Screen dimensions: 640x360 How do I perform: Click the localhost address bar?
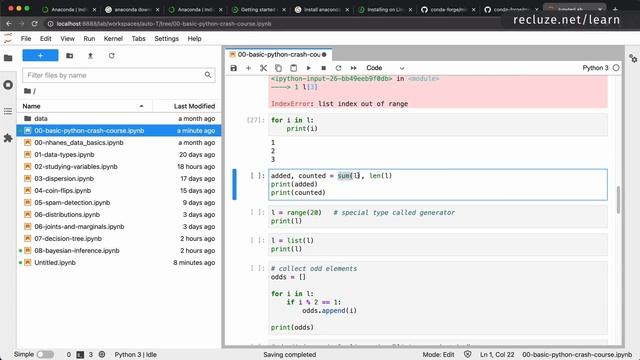click(x=163, y=24)
